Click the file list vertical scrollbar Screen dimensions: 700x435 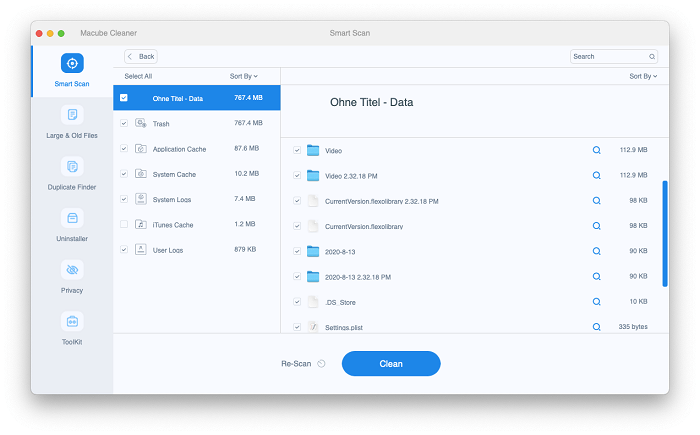pos(665,232)
